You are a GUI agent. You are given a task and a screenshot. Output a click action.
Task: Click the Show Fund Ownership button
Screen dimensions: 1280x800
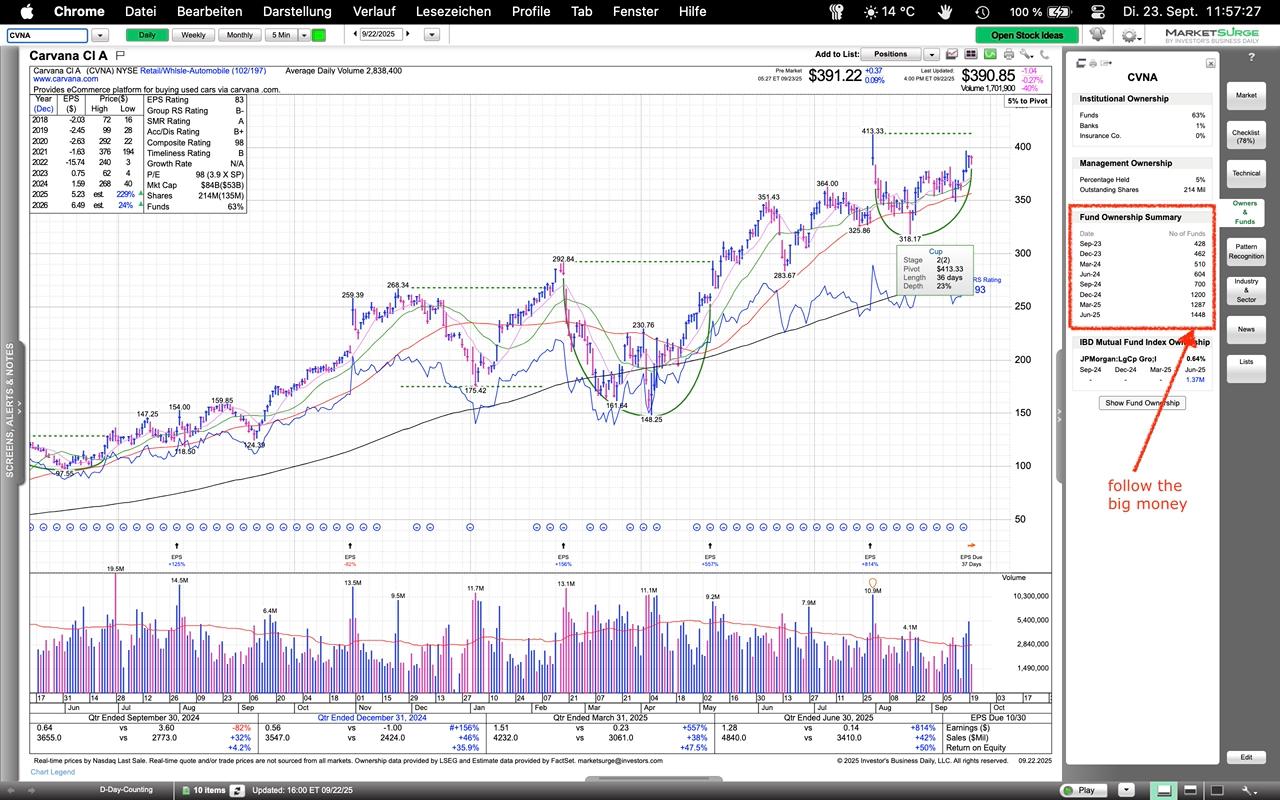(x=1141, y=403)
